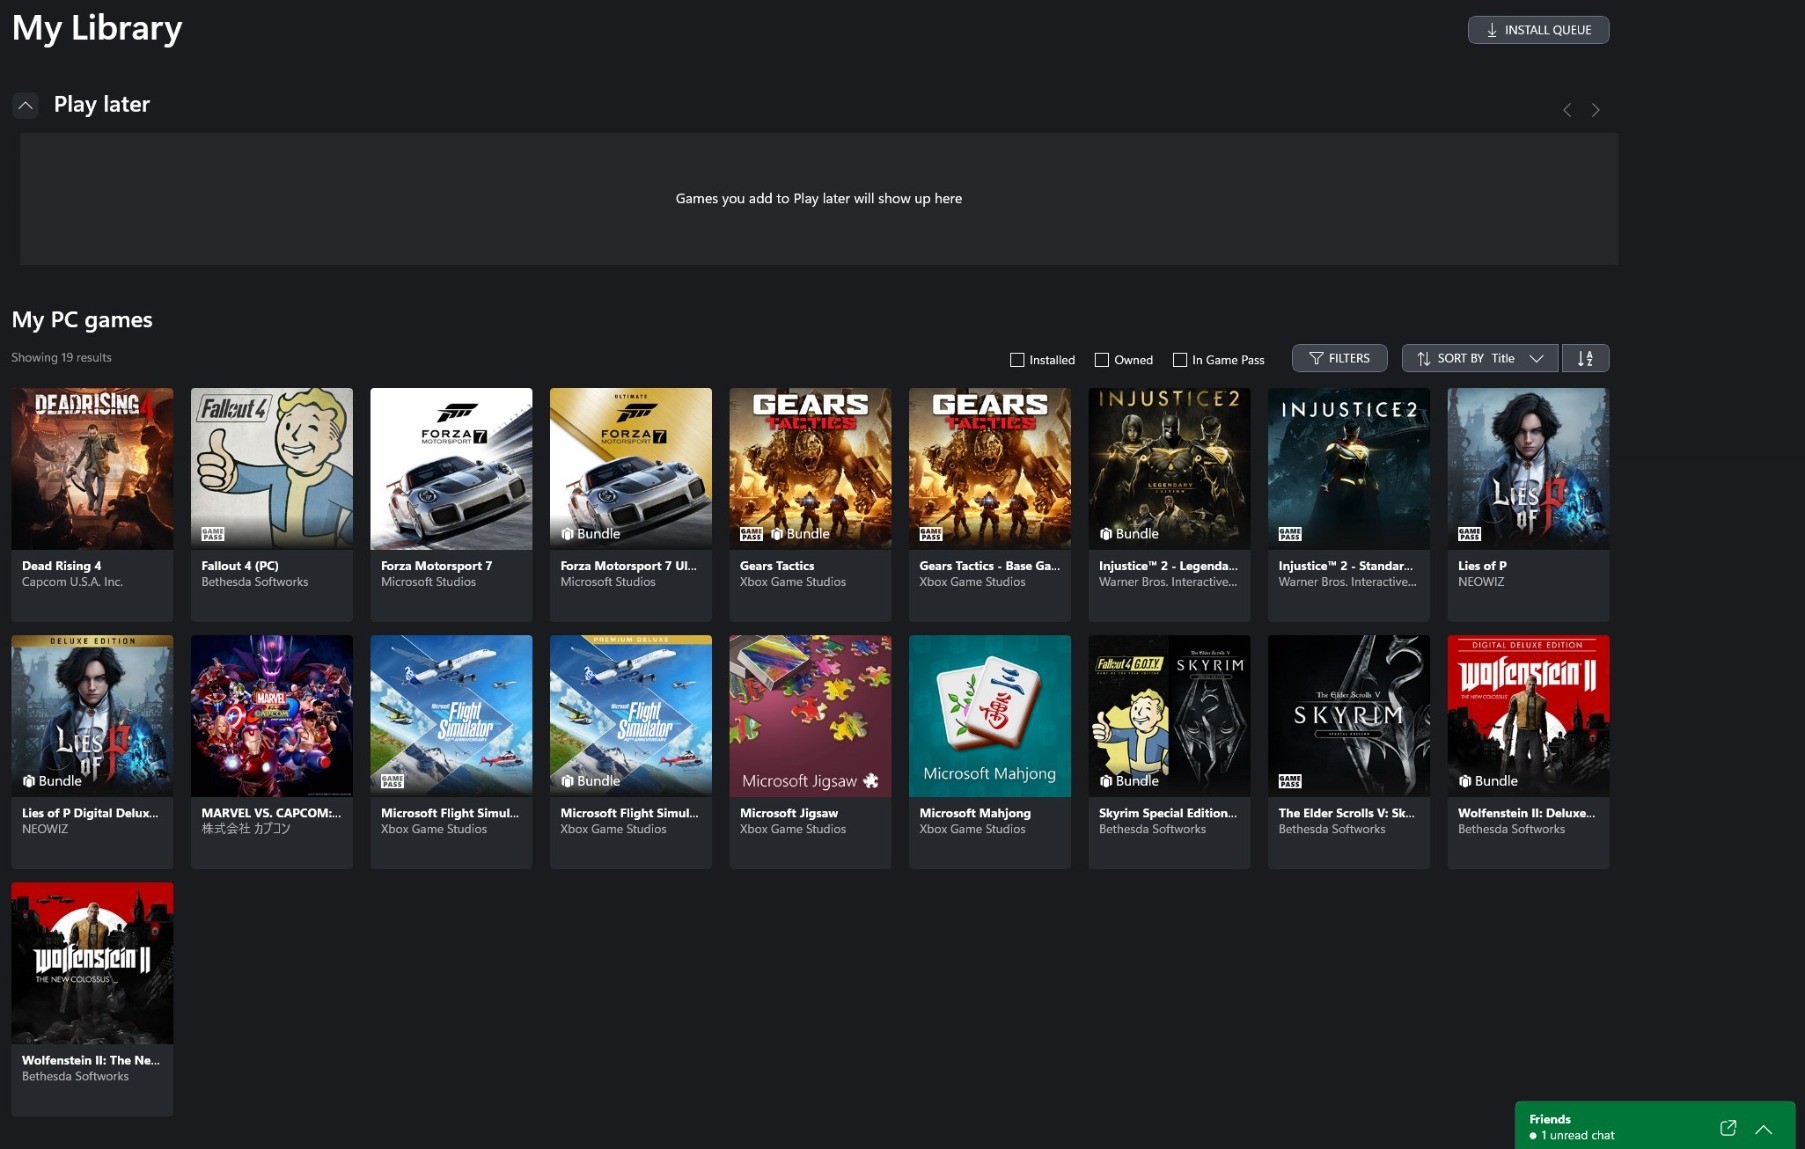The image size is (1805, 1149).
Task: Select Injustice 2 Standard Edition cover
Action: pyautogui.click(x=1349, y=469)
